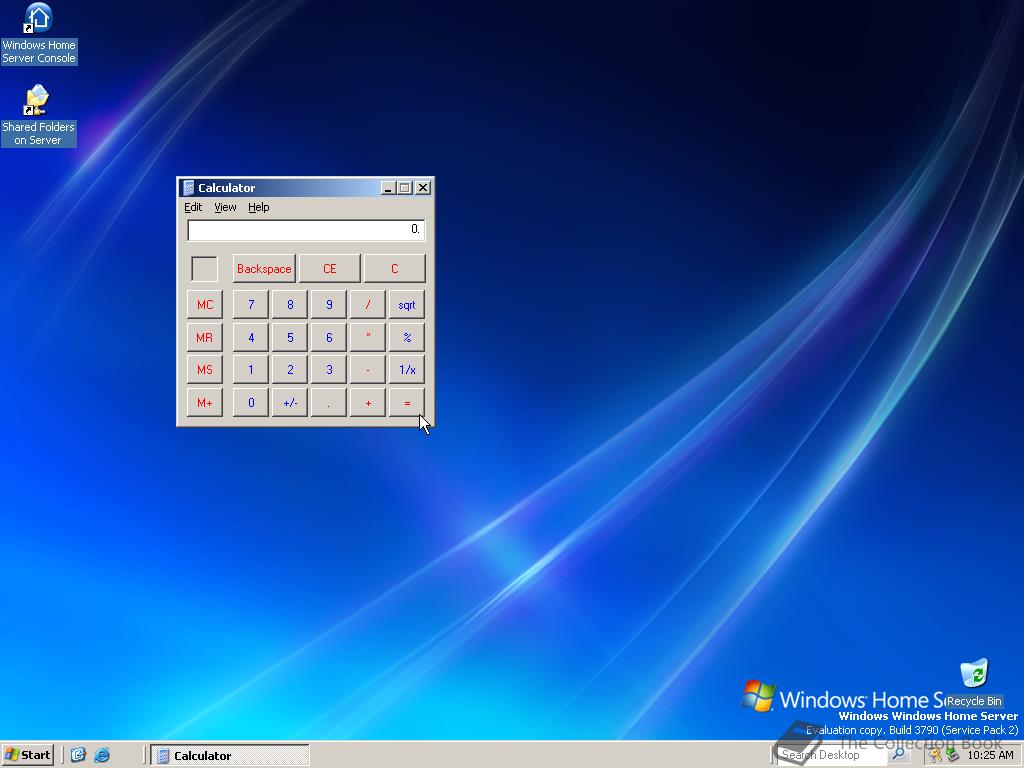The width and height of the screenshot is (1024, 768).
Task: Click the 10:25 AM system clock
Action: (x=990, y=755)
